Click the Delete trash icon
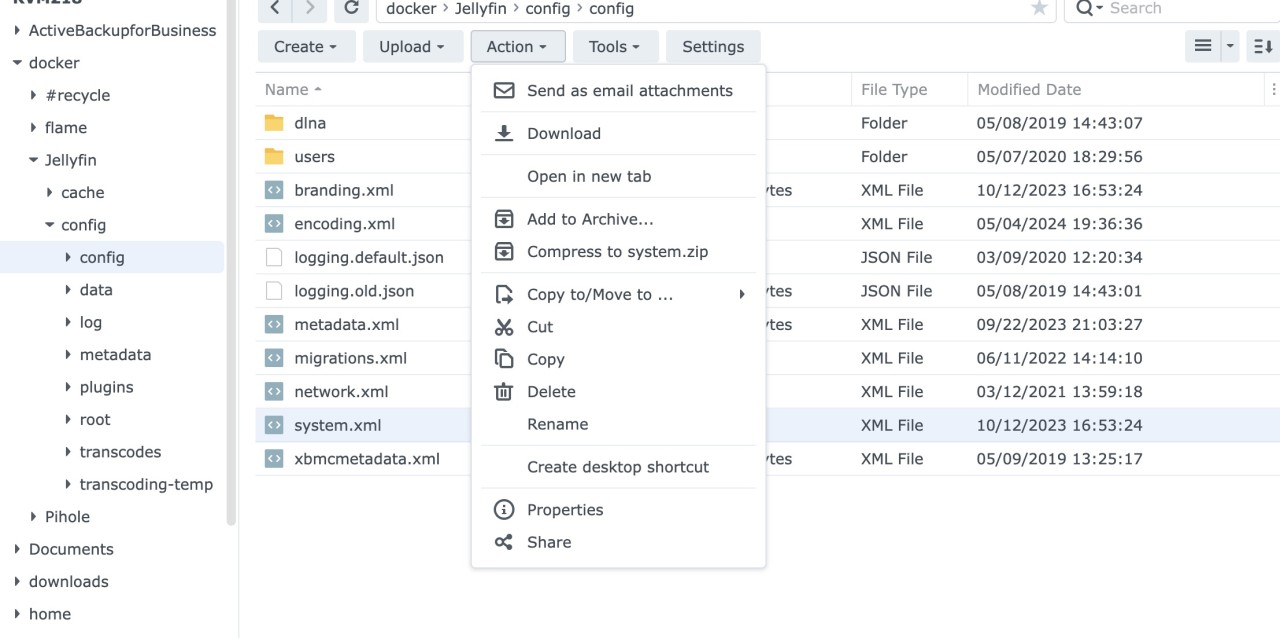Screen dimensions: 1280x638 click(504, 392)
